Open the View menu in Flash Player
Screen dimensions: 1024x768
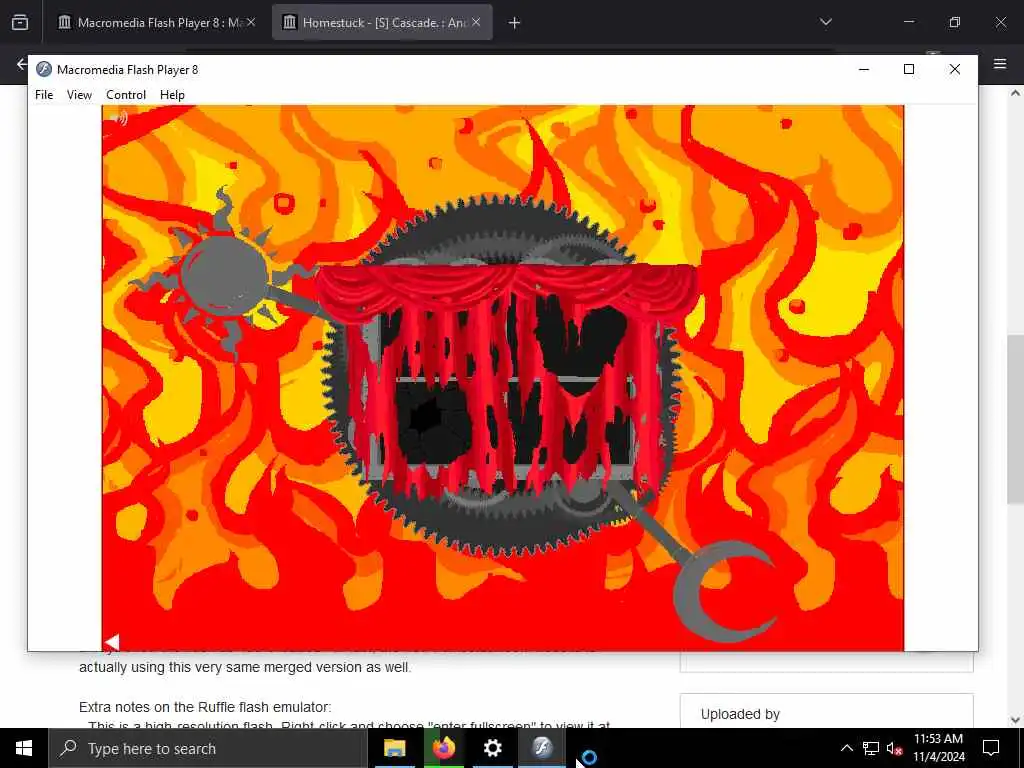click(x=79, y=95)
